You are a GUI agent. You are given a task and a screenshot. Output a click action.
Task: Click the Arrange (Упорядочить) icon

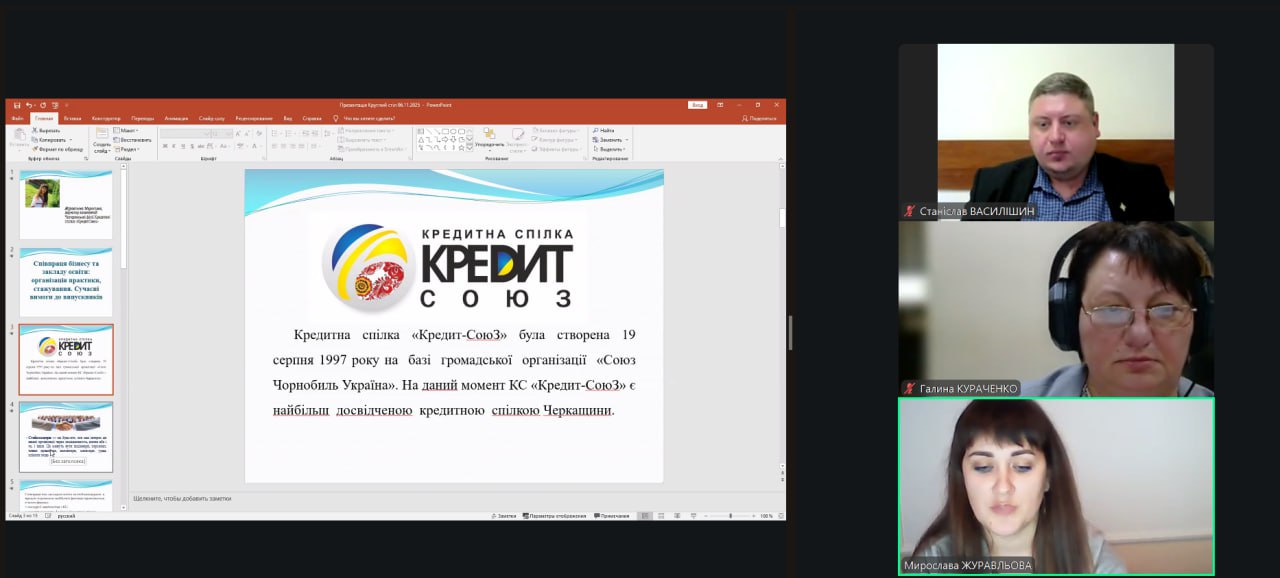click(489, 136)
